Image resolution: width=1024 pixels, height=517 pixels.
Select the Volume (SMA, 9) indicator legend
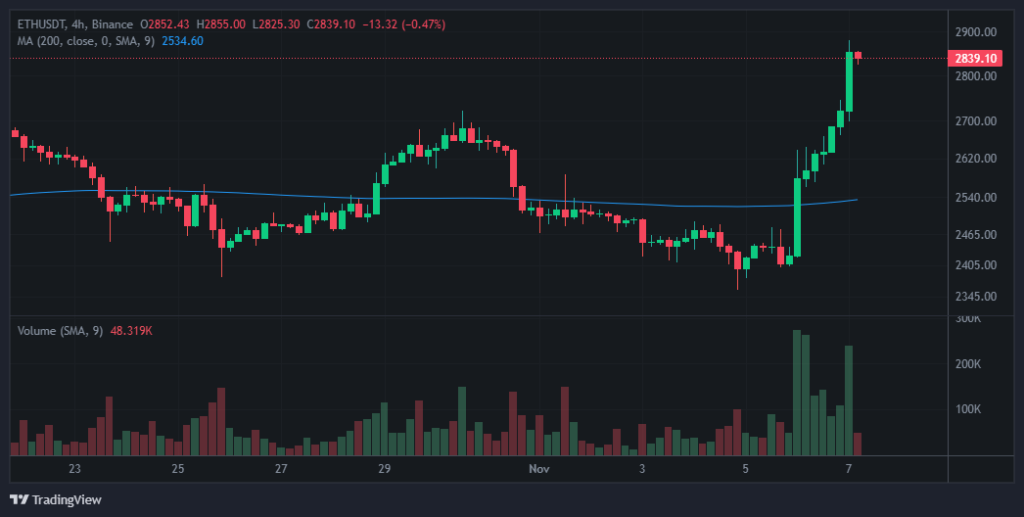(61, 331)
